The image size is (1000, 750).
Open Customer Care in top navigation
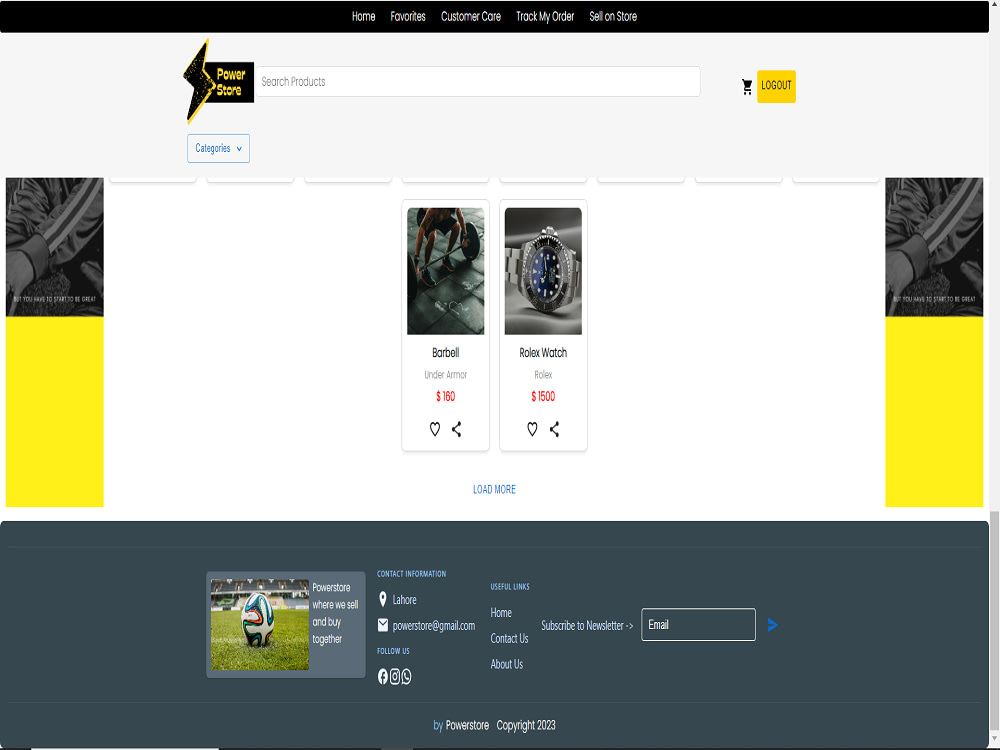(471, 17)
